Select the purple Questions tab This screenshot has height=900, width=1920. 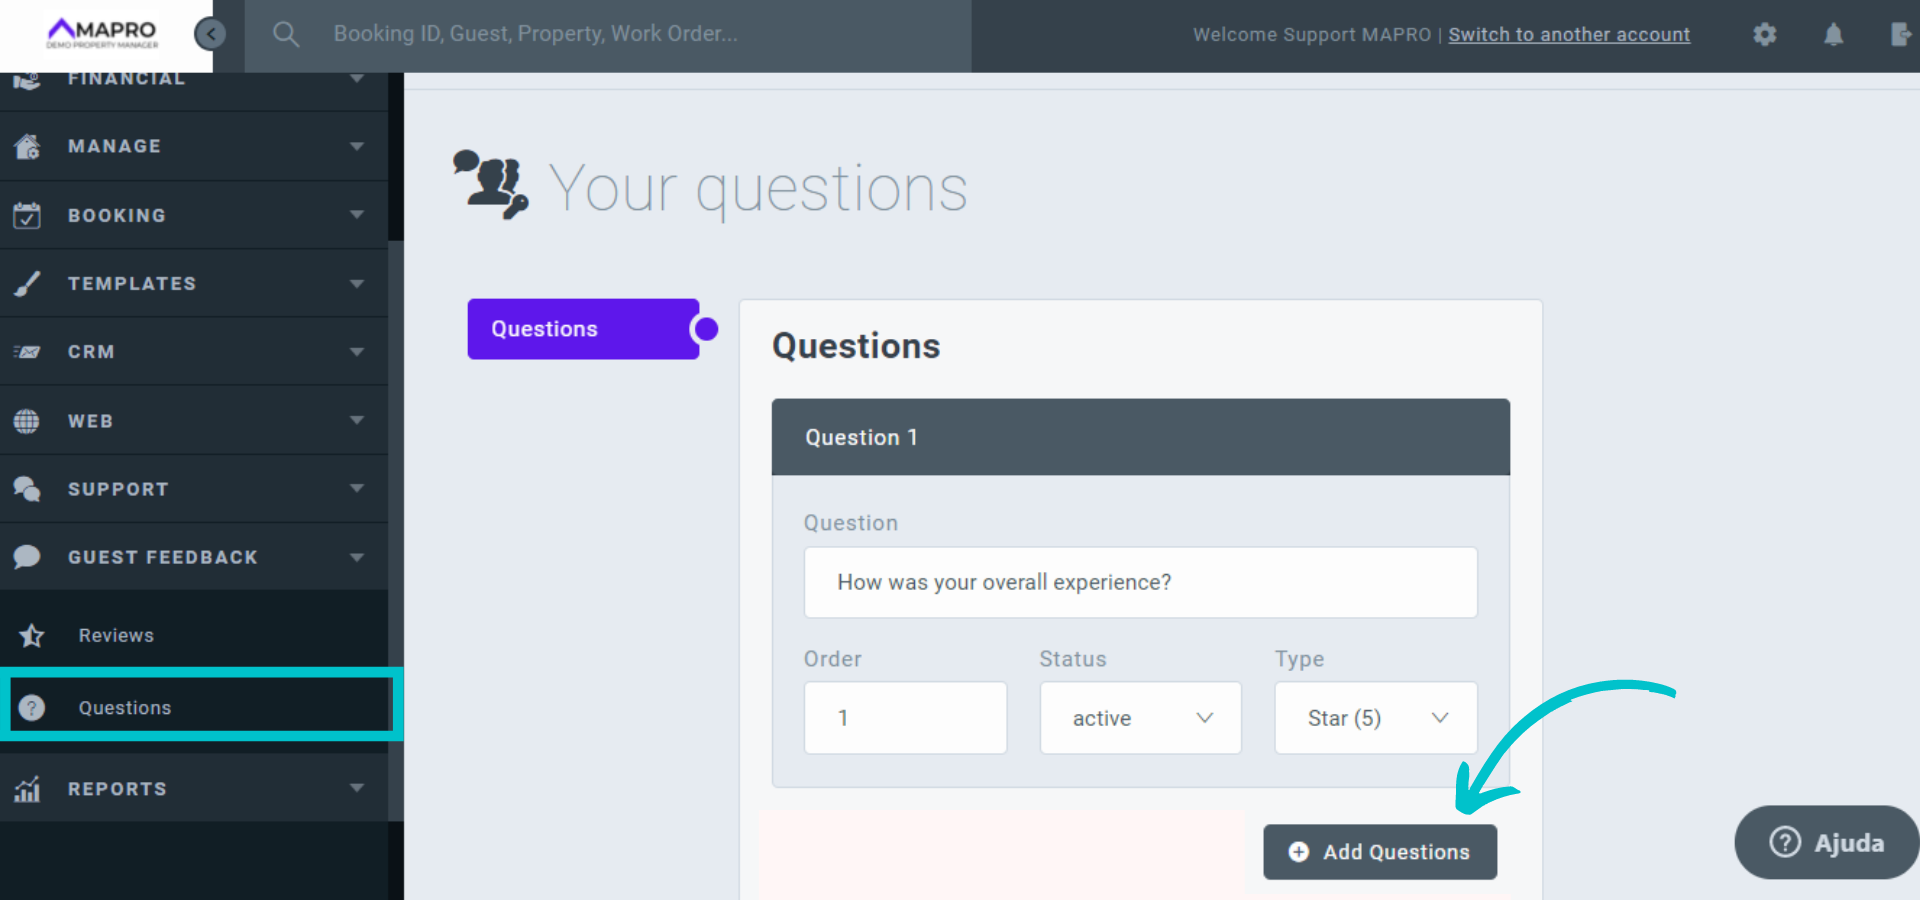click(x=583, y=329)
